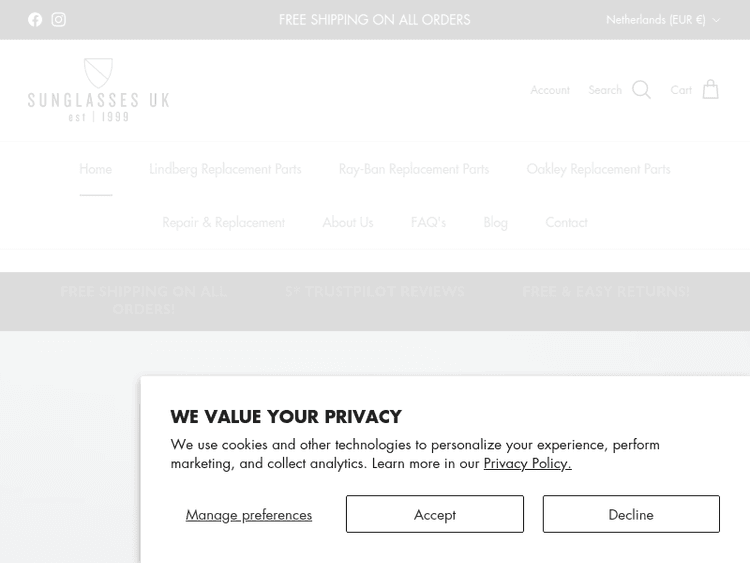The width and height of the screenshot is (750, 563).
Task: Open the Facebook social icon
Action: pyautogui.click(x=35, y=20)
